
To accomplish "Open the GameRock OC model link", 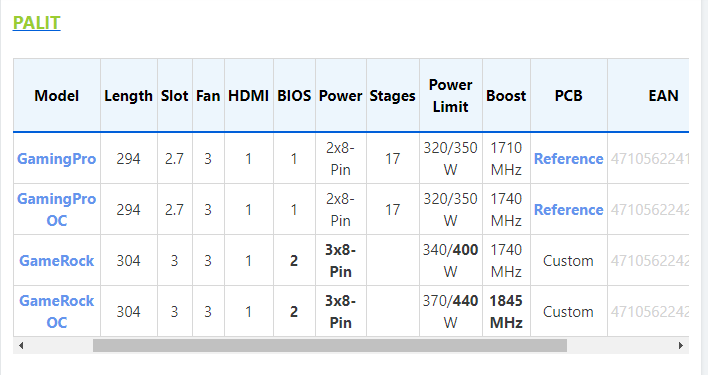I will click(56, 312).
